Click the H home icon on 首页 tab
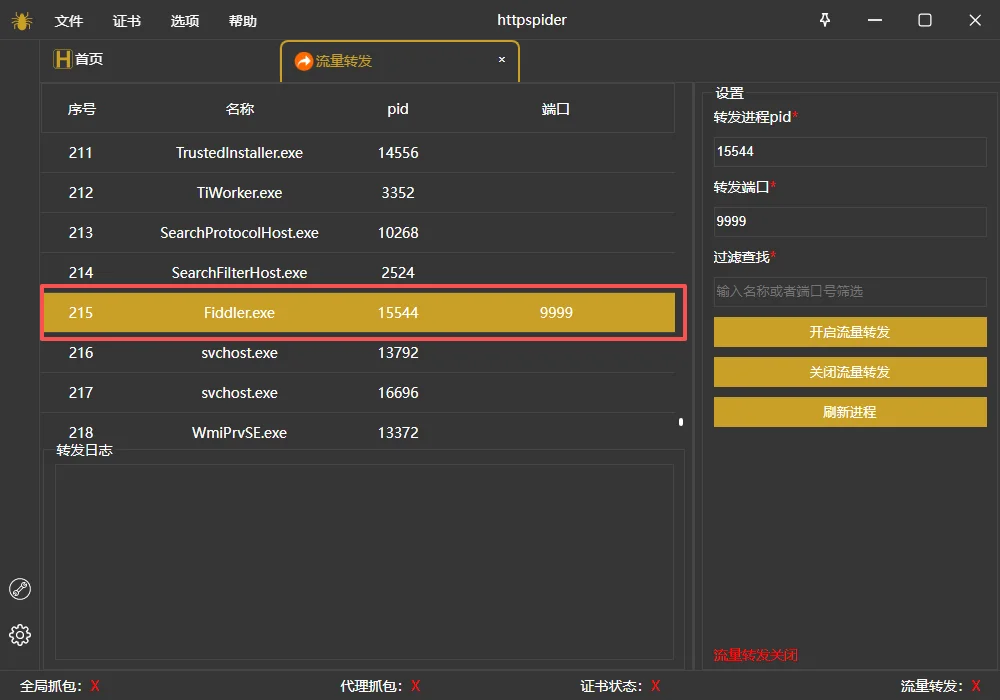 pyautogui.click(x=62, y=59)
